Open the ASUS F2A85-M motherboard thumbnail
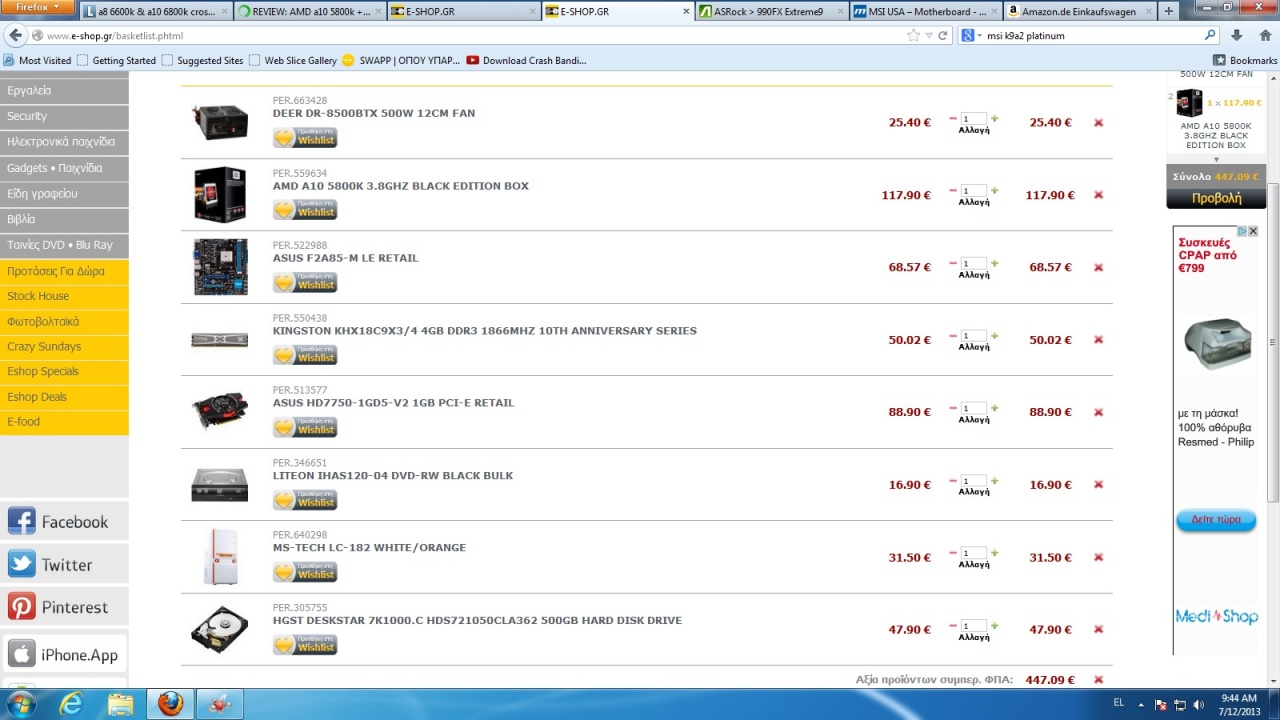The image size is (1280, 720). [220, 267]
